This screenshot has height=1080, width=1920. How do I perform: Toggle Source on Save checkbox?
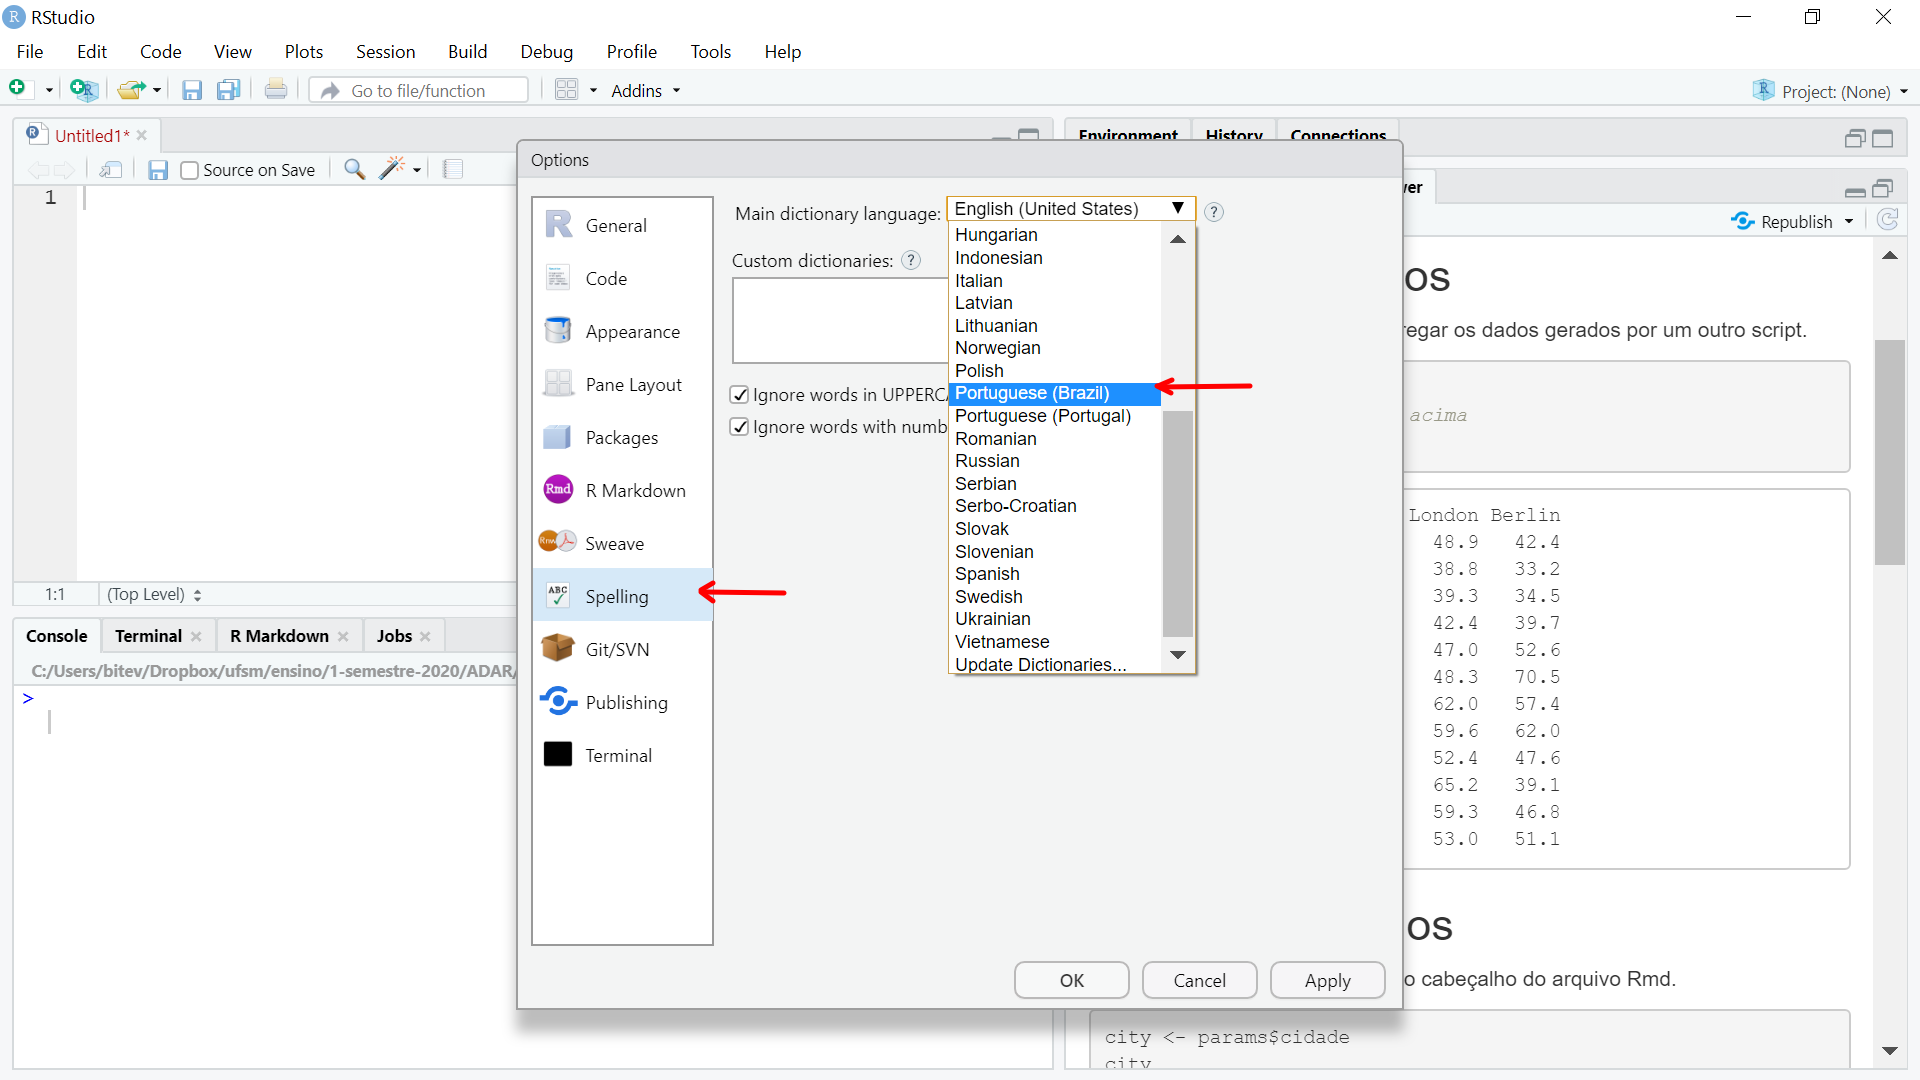coord(189,171)
